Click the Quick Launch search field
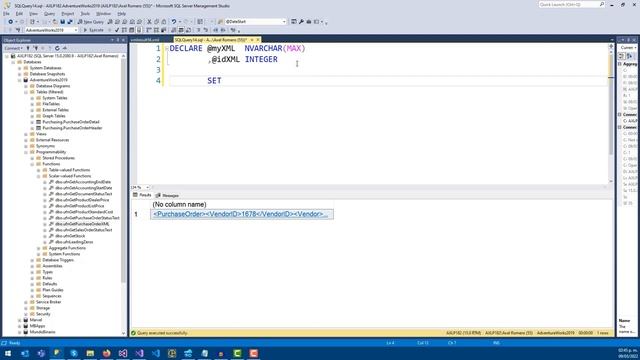The height and width of the screenshot is (360, 640). click(571, 4)
